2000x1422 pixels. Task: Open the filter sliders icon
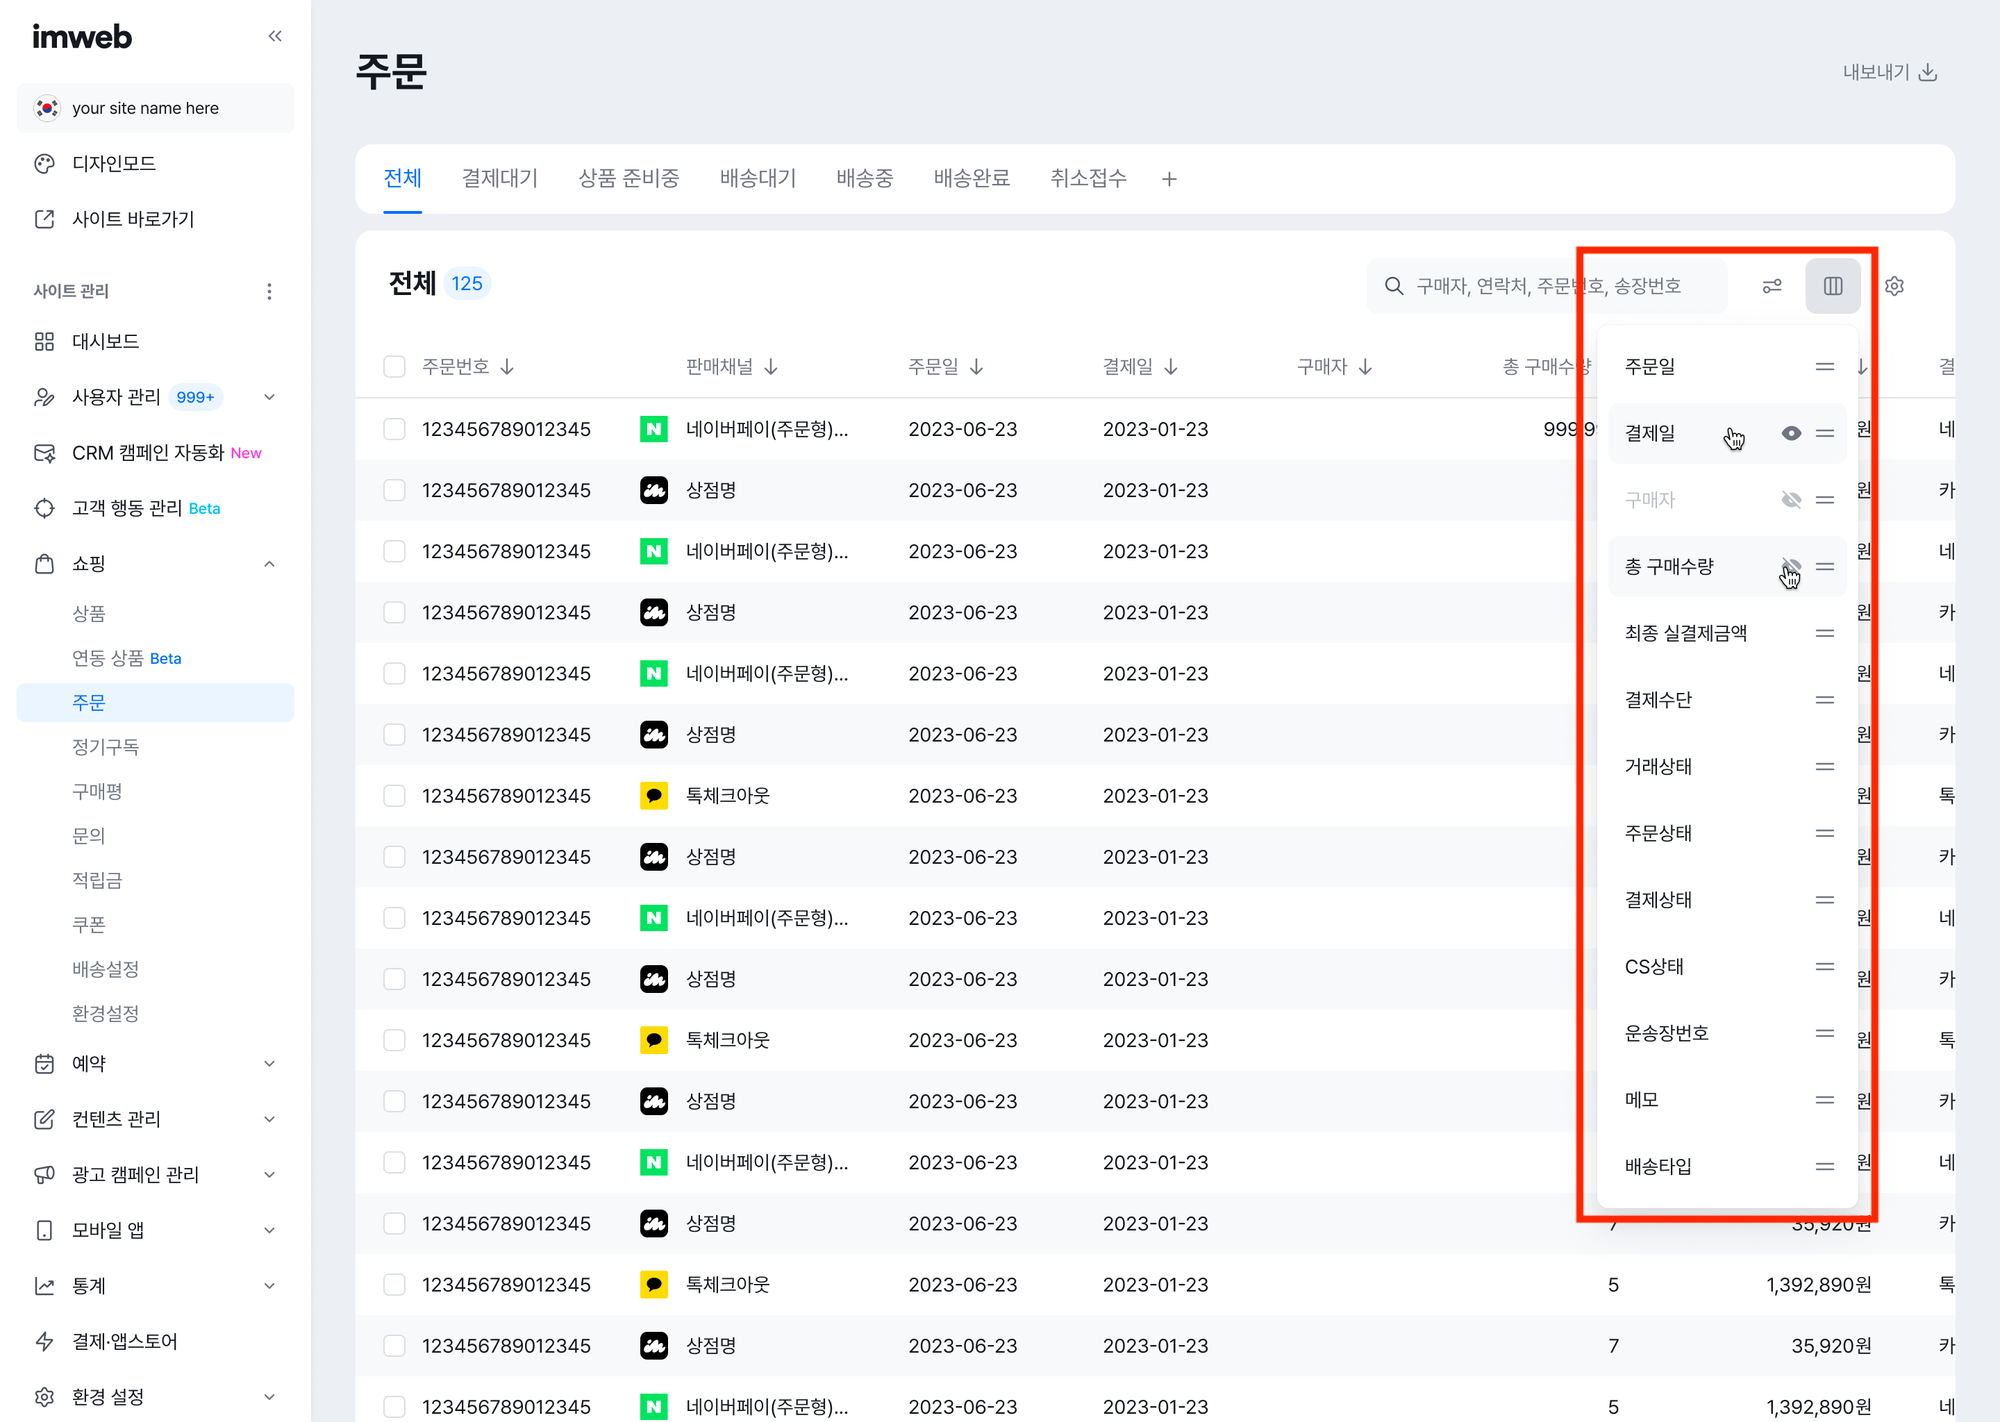click(1772, 286)
